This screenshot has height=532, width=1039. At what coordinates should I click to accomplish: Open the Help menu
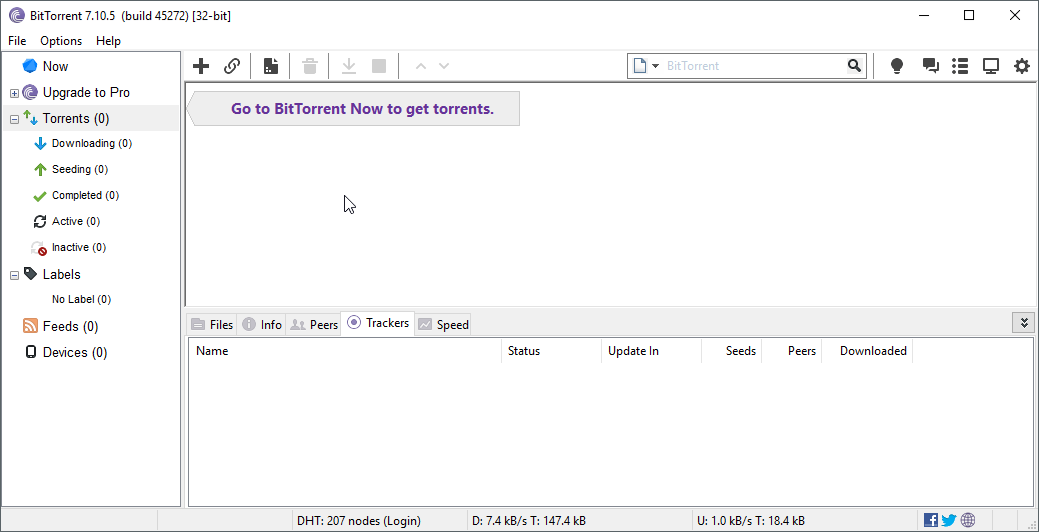tap(108, 40)
